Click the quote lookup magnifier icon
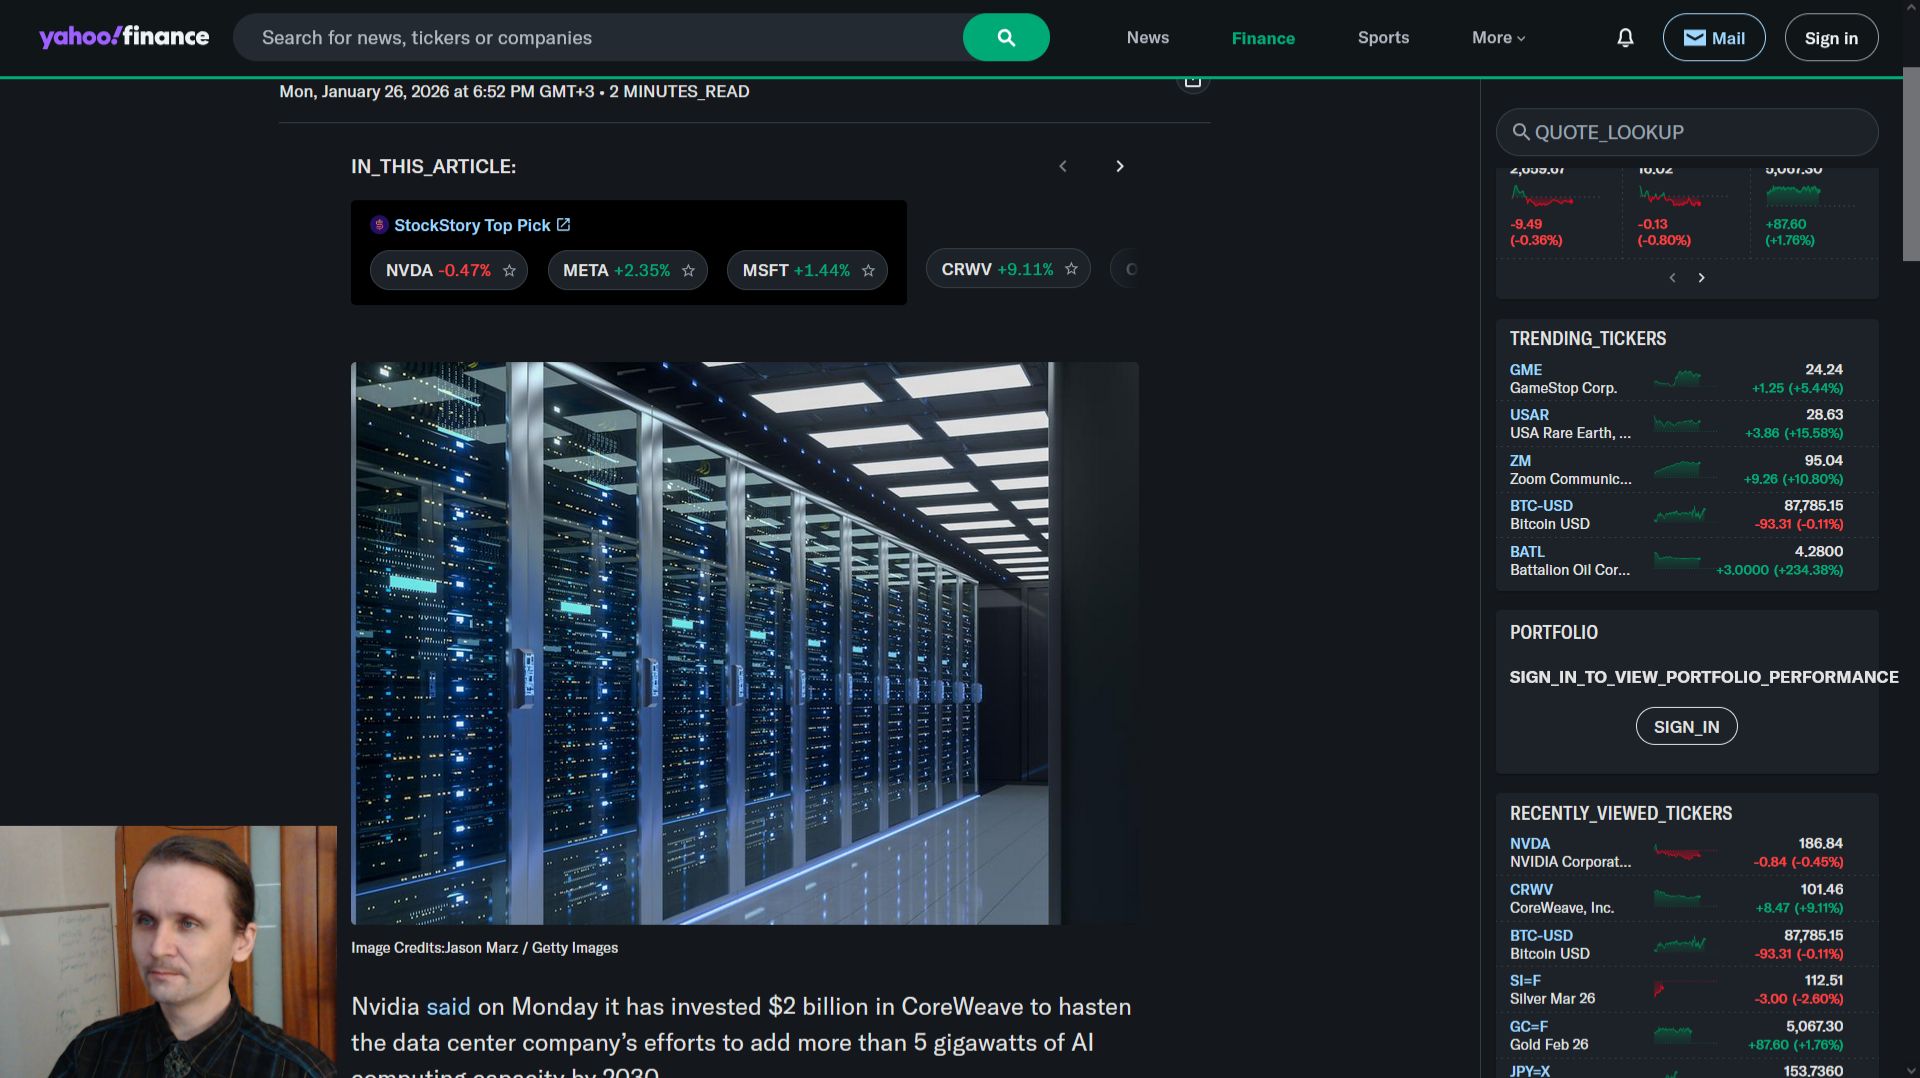Image resolution: width=1920 pixels, height=1078 pixels. tap(1521, 132)
